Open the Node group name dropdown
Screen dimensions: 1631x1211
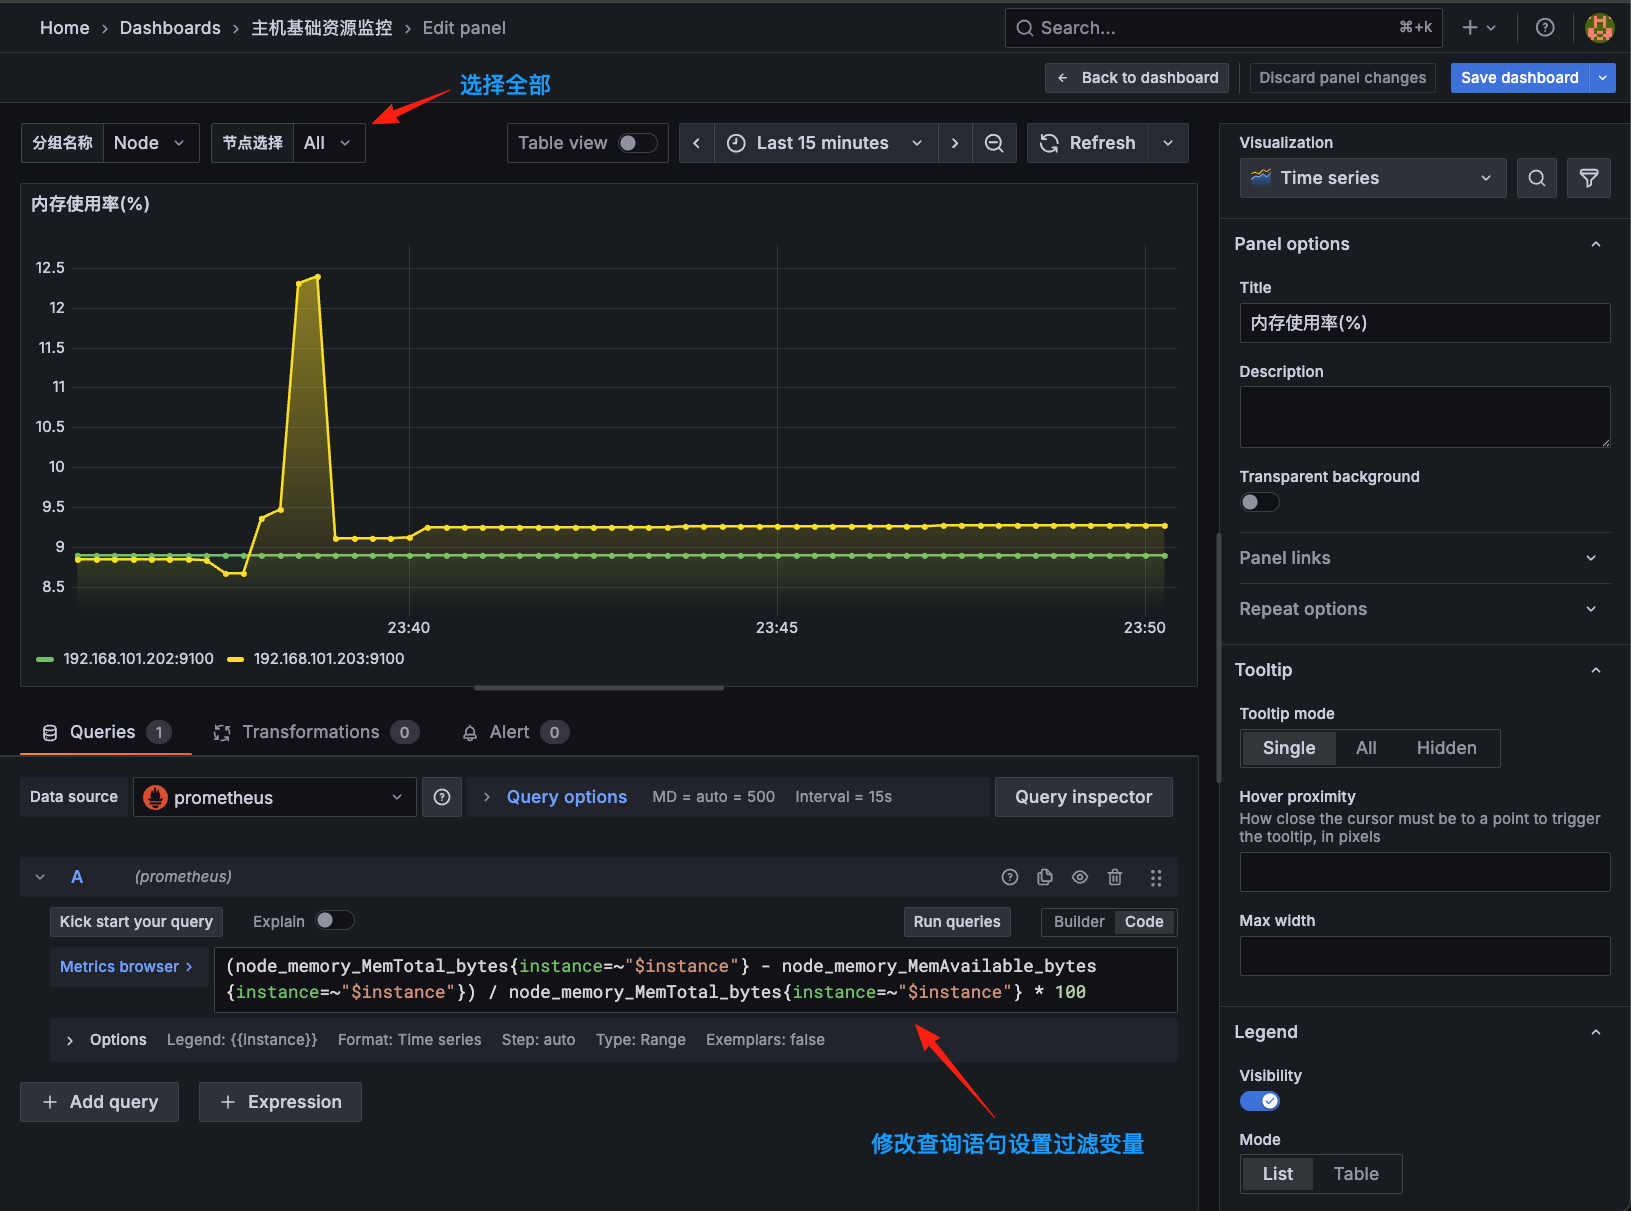pyautogui.click(x=150, y=143)
